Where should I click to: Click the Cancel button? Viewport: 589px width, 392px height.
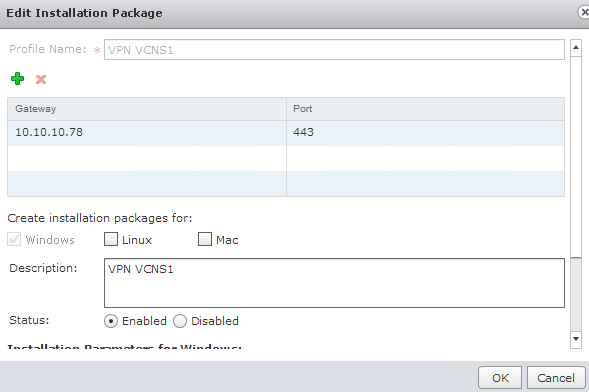[556, 378]
